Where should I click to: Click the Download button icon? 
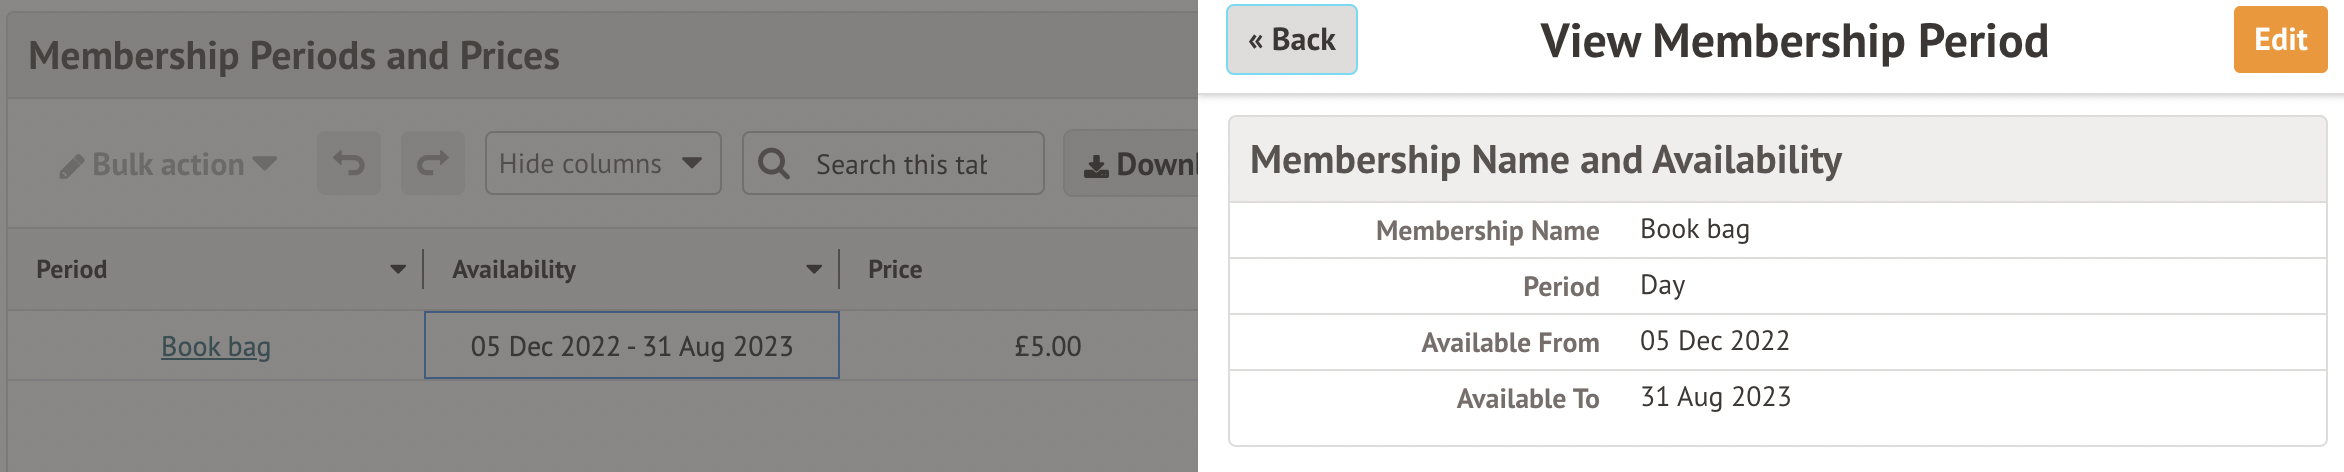pyautogui.click(x=1096, y=165)
